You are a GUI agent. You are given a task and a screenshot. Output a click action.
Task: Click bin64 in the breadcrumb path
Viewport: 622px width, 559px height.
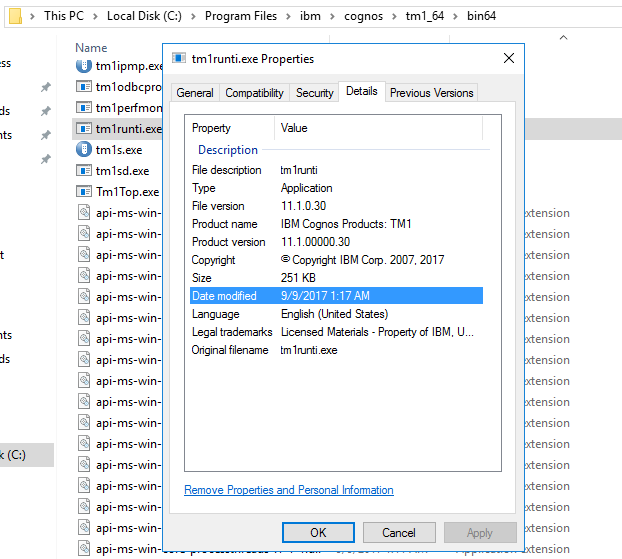(x=481, y=16)
